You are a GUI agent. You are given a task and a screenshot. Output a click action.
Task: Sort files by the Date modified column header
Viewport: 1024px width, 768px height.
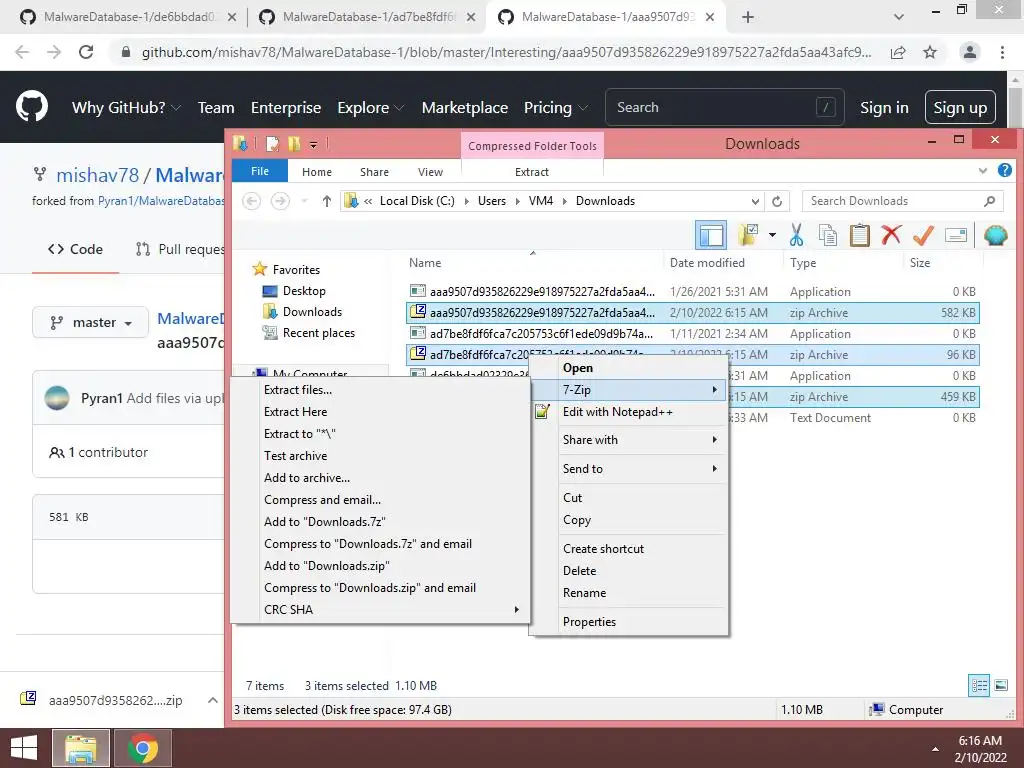[x=707, y=263]
